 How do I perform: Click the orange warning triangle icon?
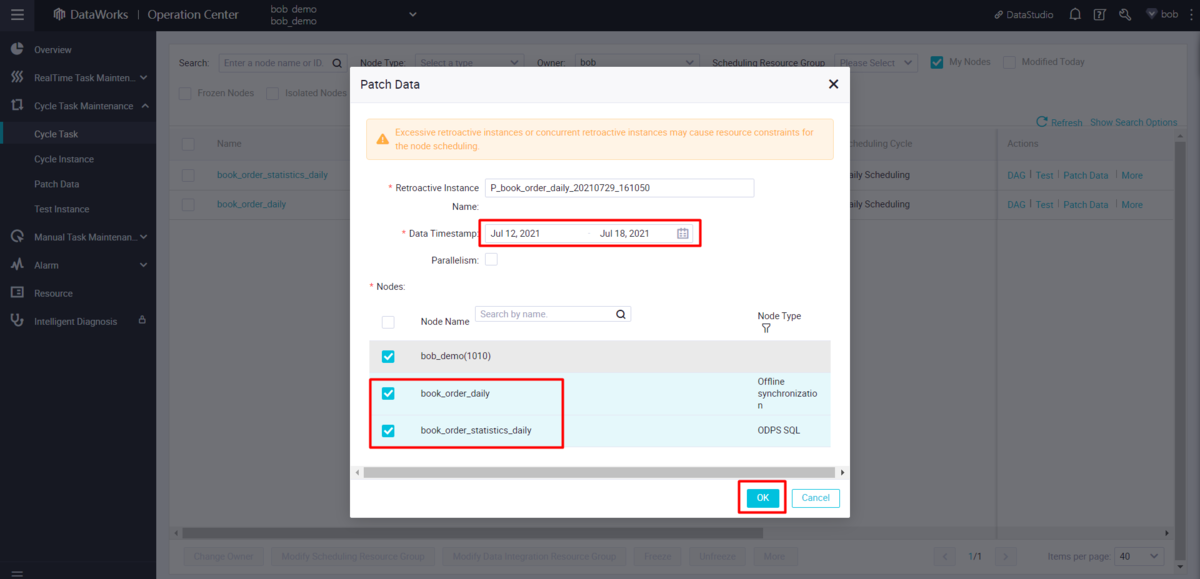point(382,139)
